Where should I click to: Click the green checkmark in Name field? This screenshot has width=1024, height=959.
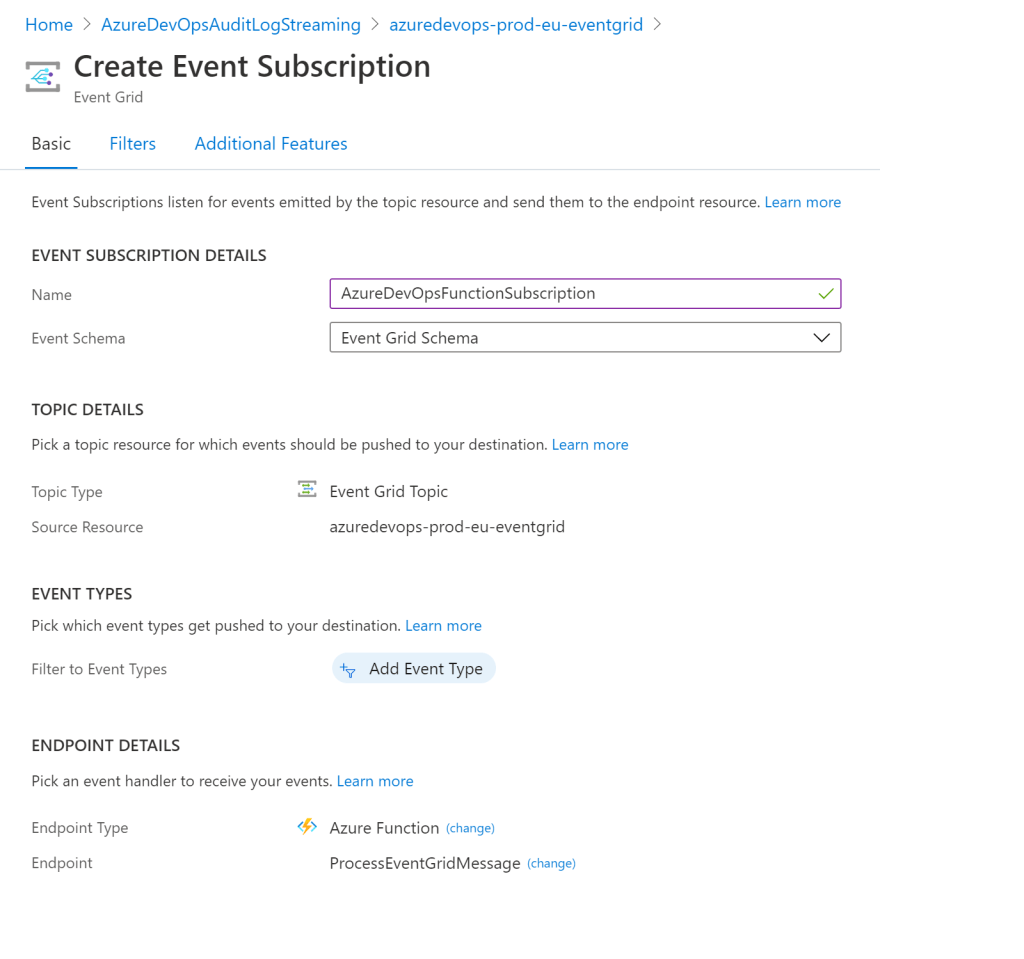pyautogui.click(x=825, y=294)
